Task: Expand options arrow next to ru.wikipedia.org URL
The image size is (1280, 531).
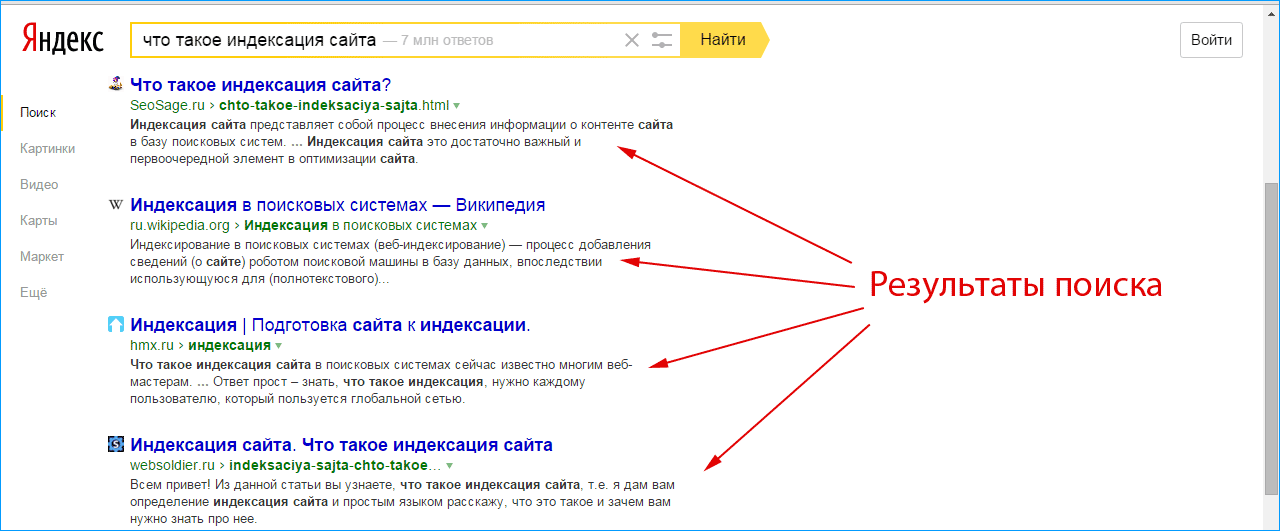Action: point(485,226)
